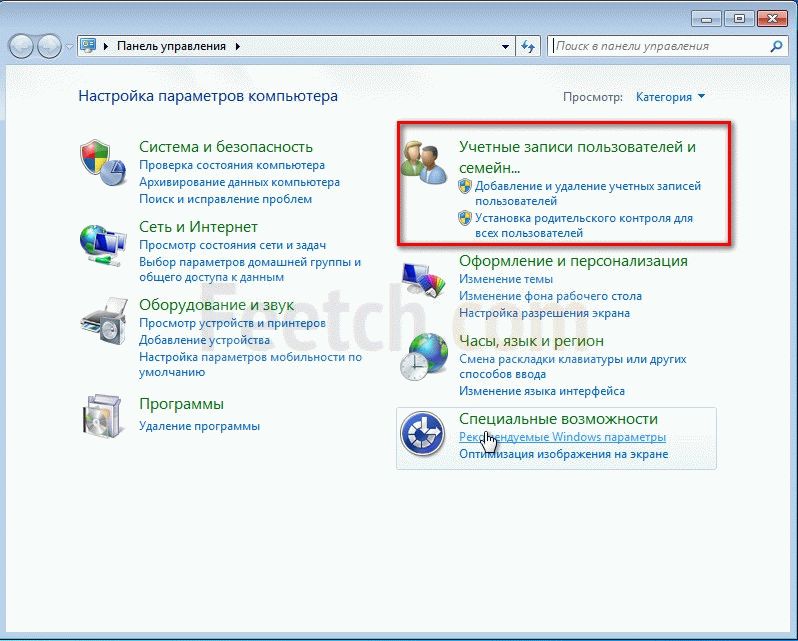Click the search magnifier icon
The width and height of the screenshot is (798, 641).
776,46
